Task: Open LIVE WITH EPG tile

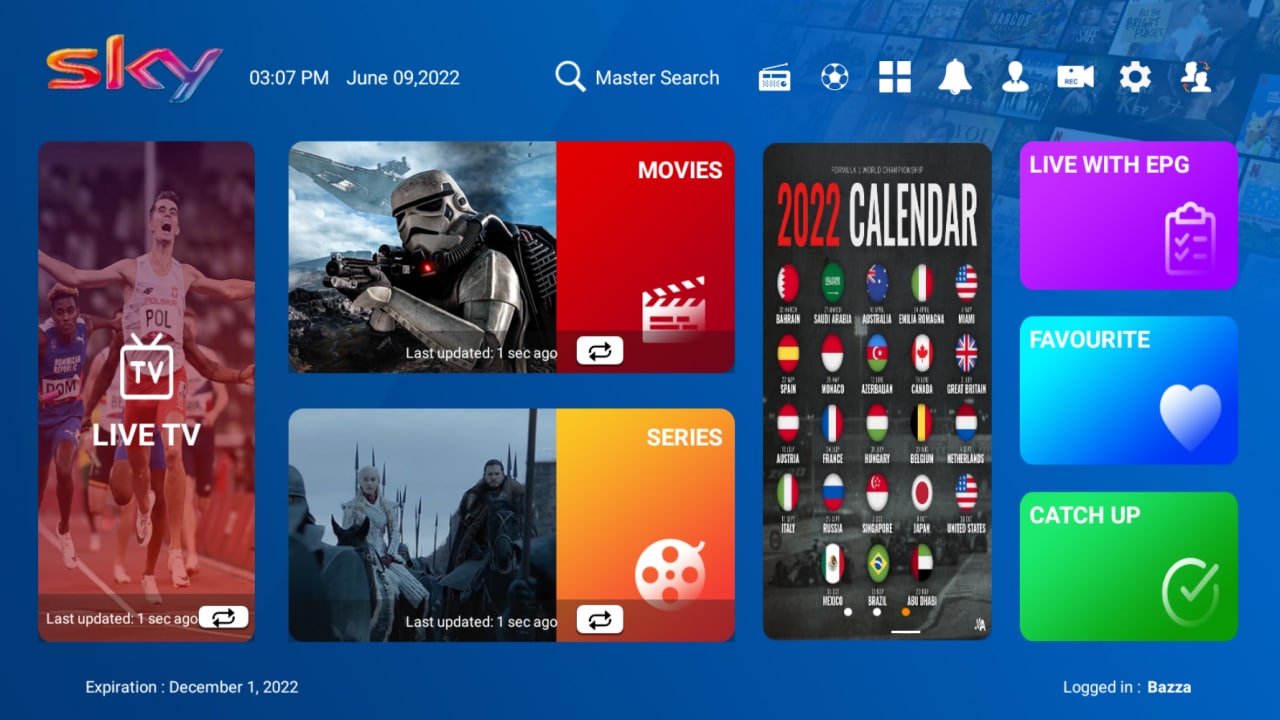Action: [x=1129, y=215]
